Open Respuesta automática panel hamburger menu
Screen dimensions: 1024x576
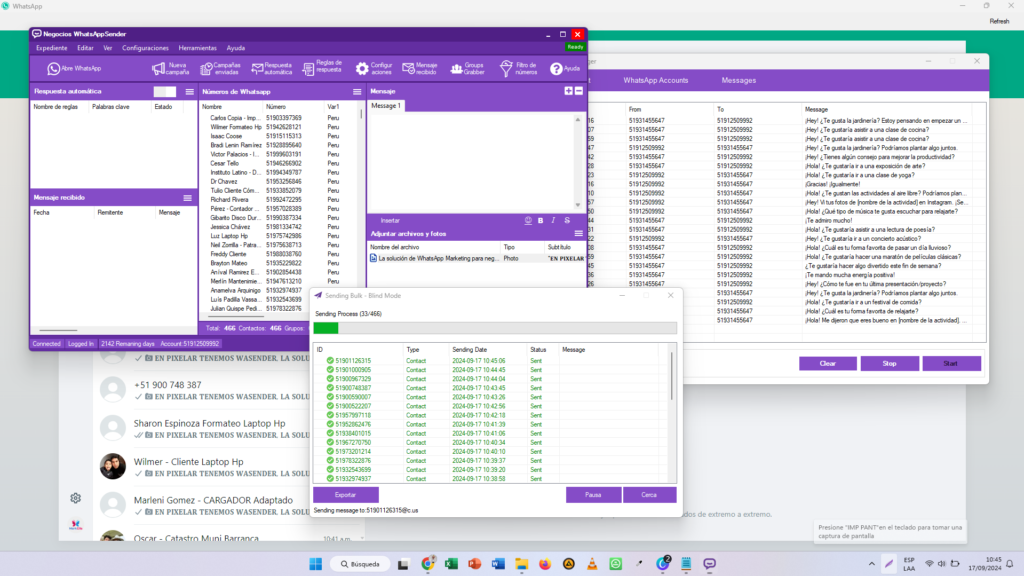coord(189,92)
